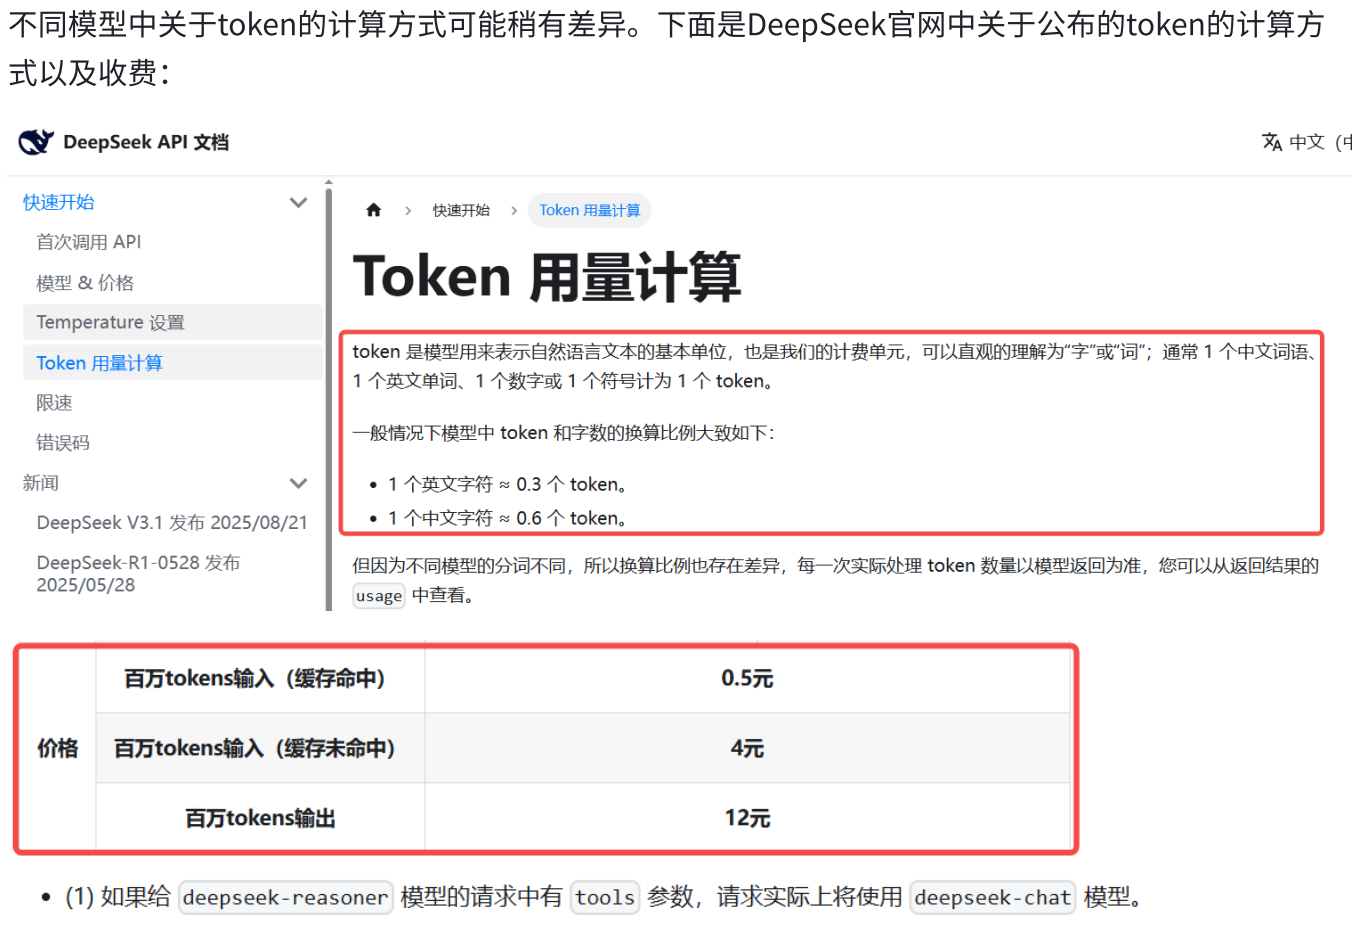Select Token 用量计算 in sidebar
Screen dimensions: 1356x948
pyautogui.click(x=172, y=362)
